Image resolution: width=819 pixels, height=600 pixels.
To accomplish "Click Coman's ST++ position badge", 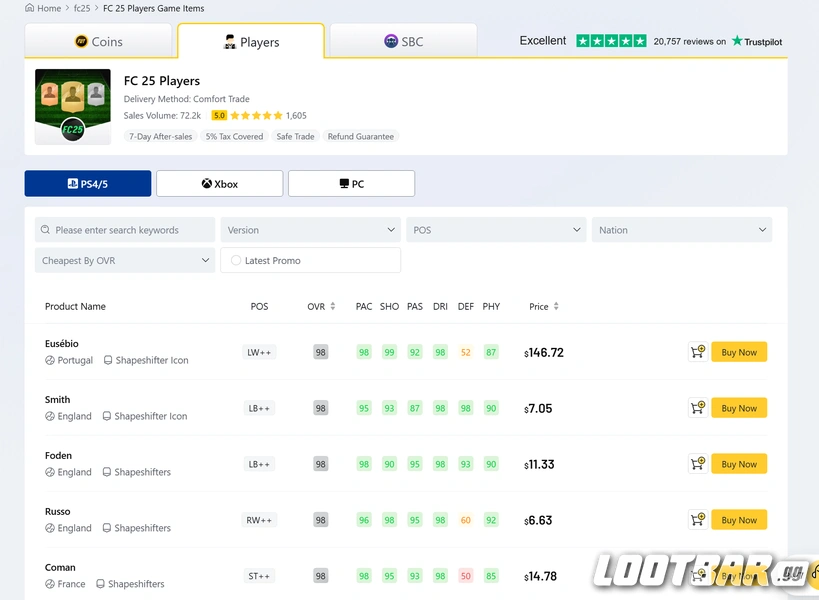I will click(259, 576).
